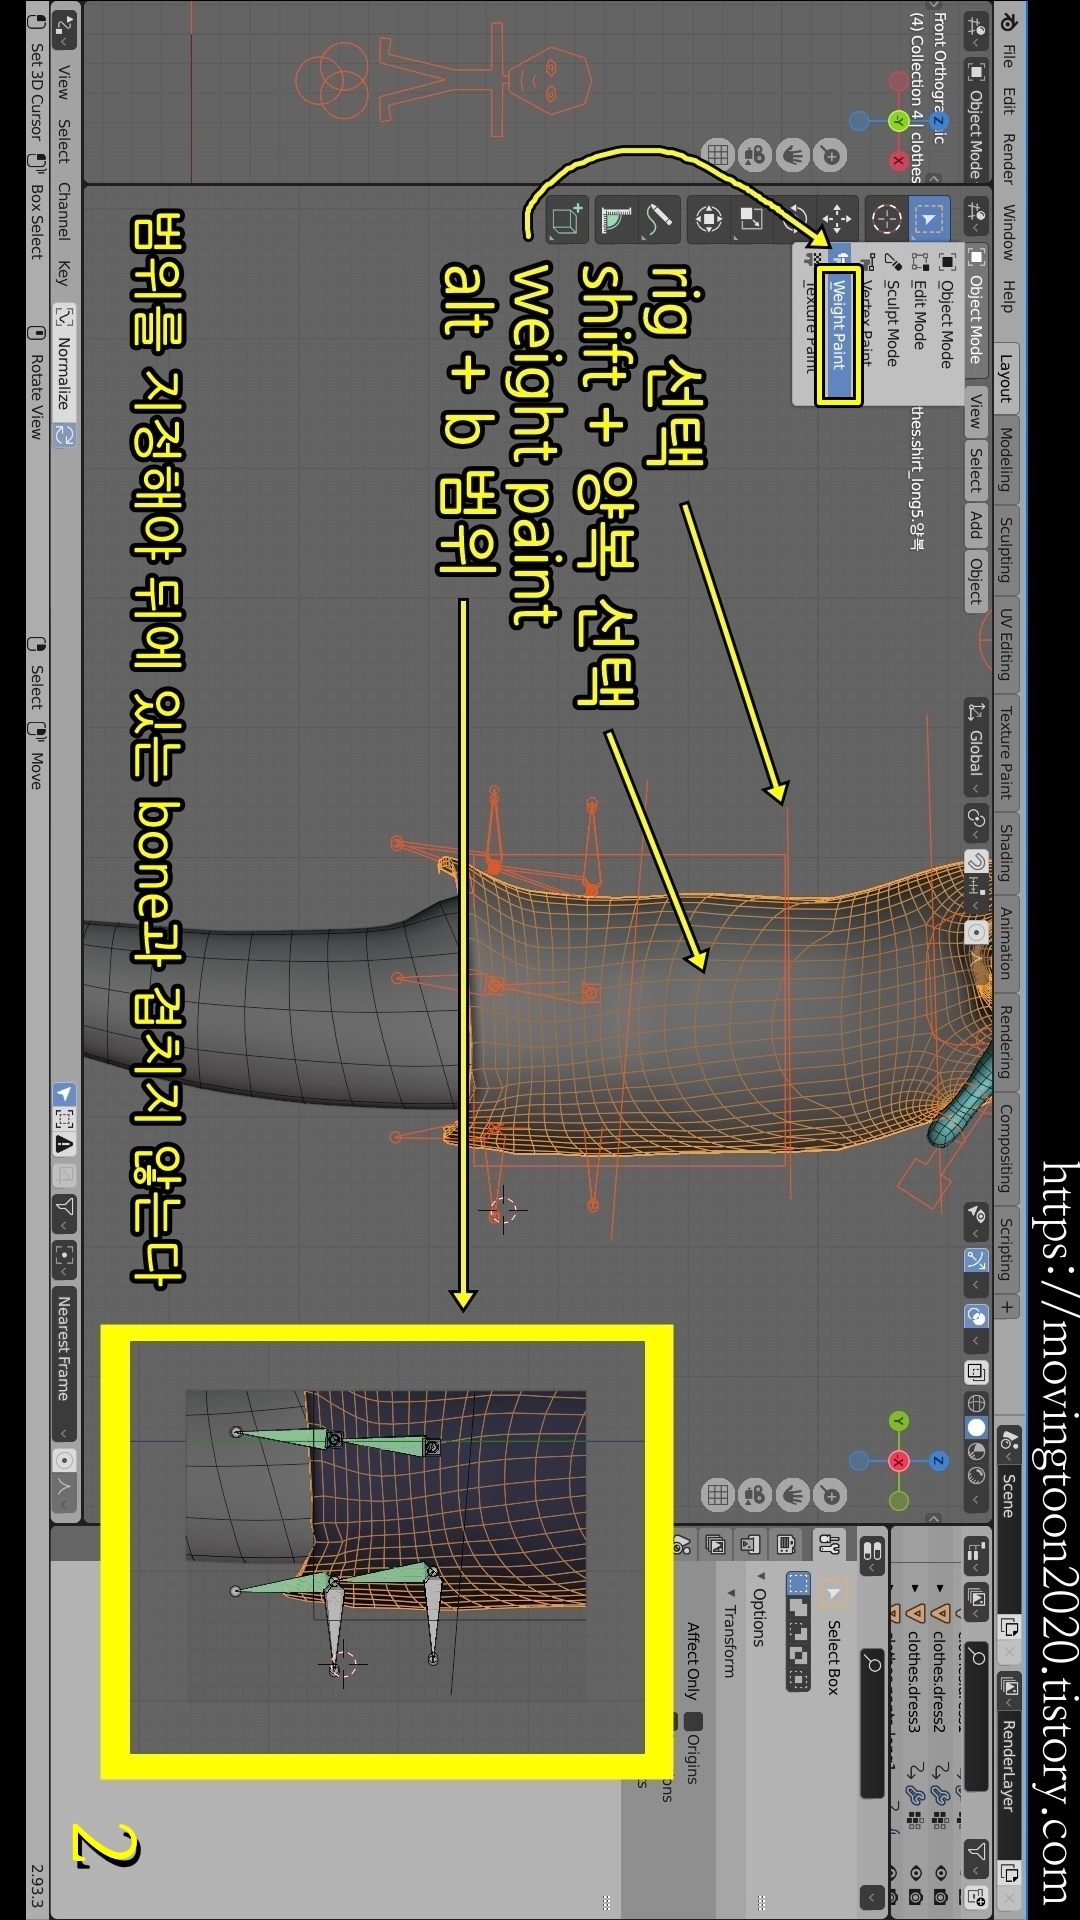This screenshot has width=1080, height=1920.
Task: Click the Extend selection mode icon beside Select Box
Action: 799,1606
